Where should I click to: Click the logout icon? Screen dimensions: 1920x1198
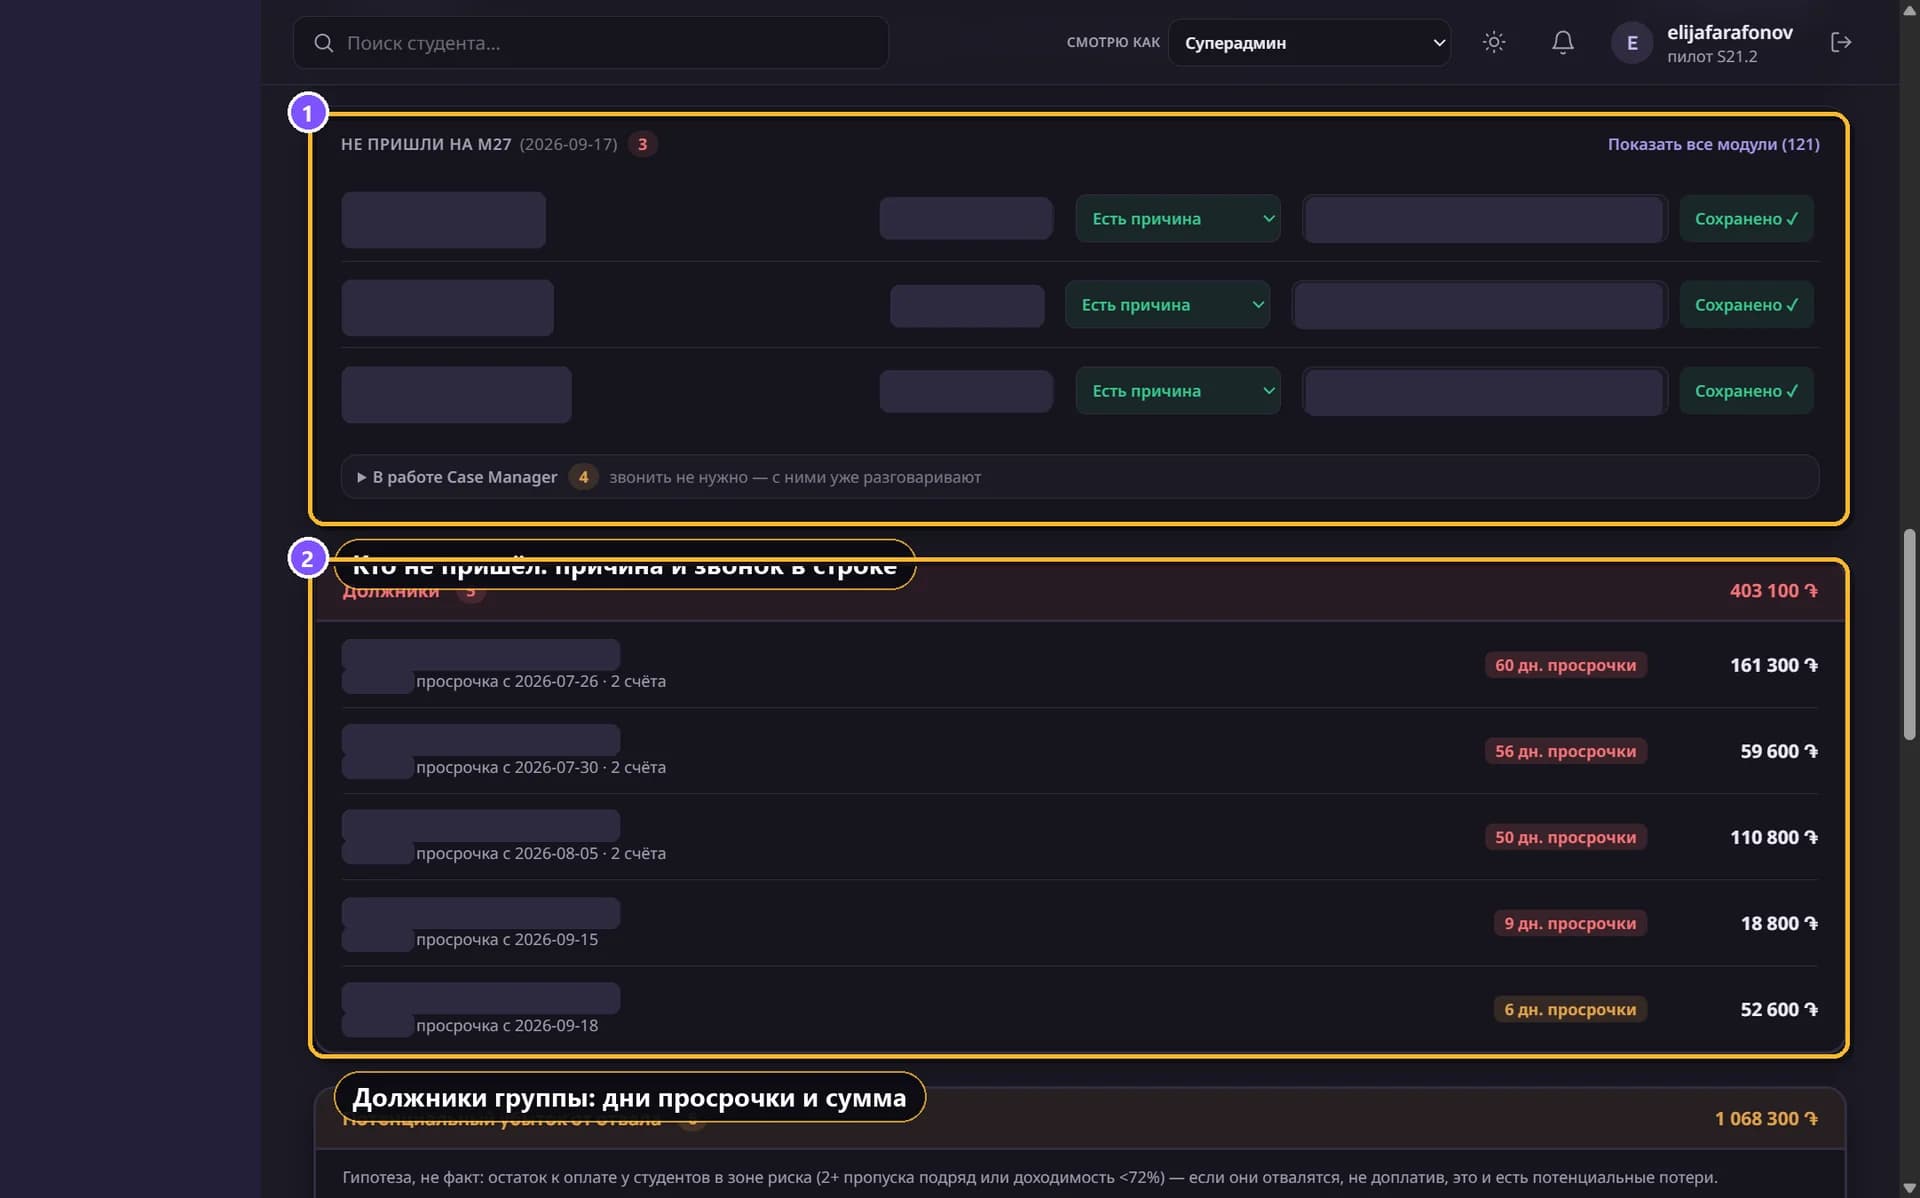pyautogui.click(x=1840, y=42)
